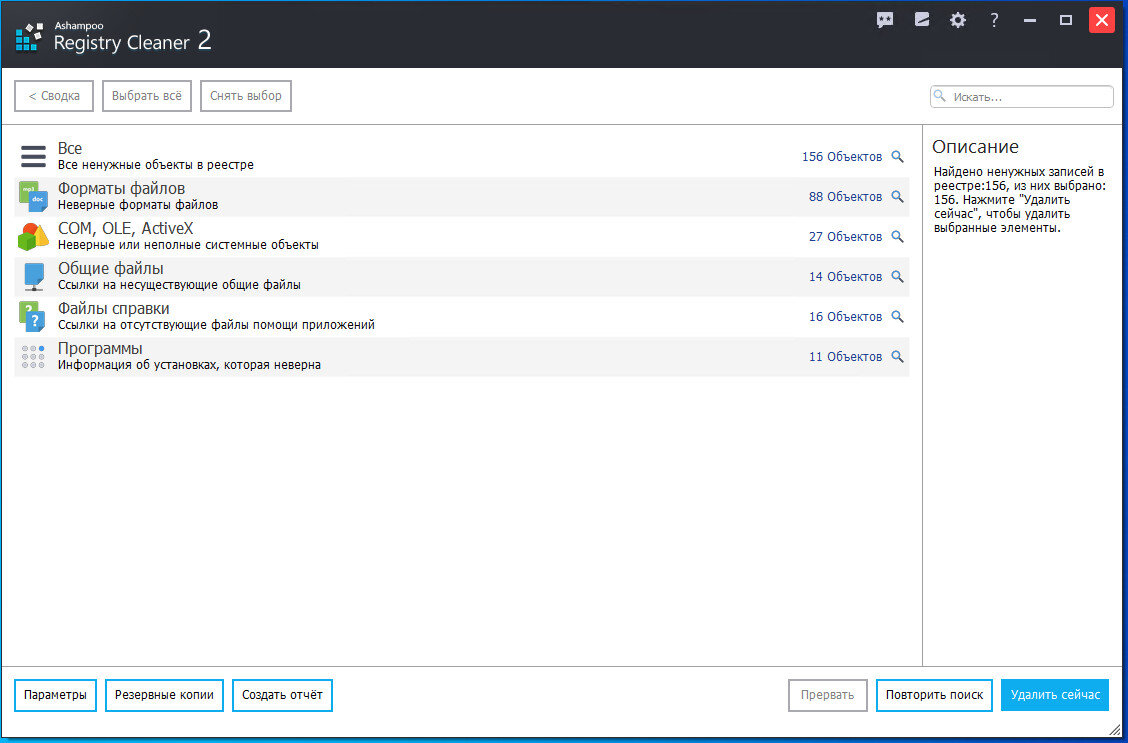Screen dimensions: 1128x743
Task: Click Удалить сейчас button
Action: click(x=1055, y=696)
